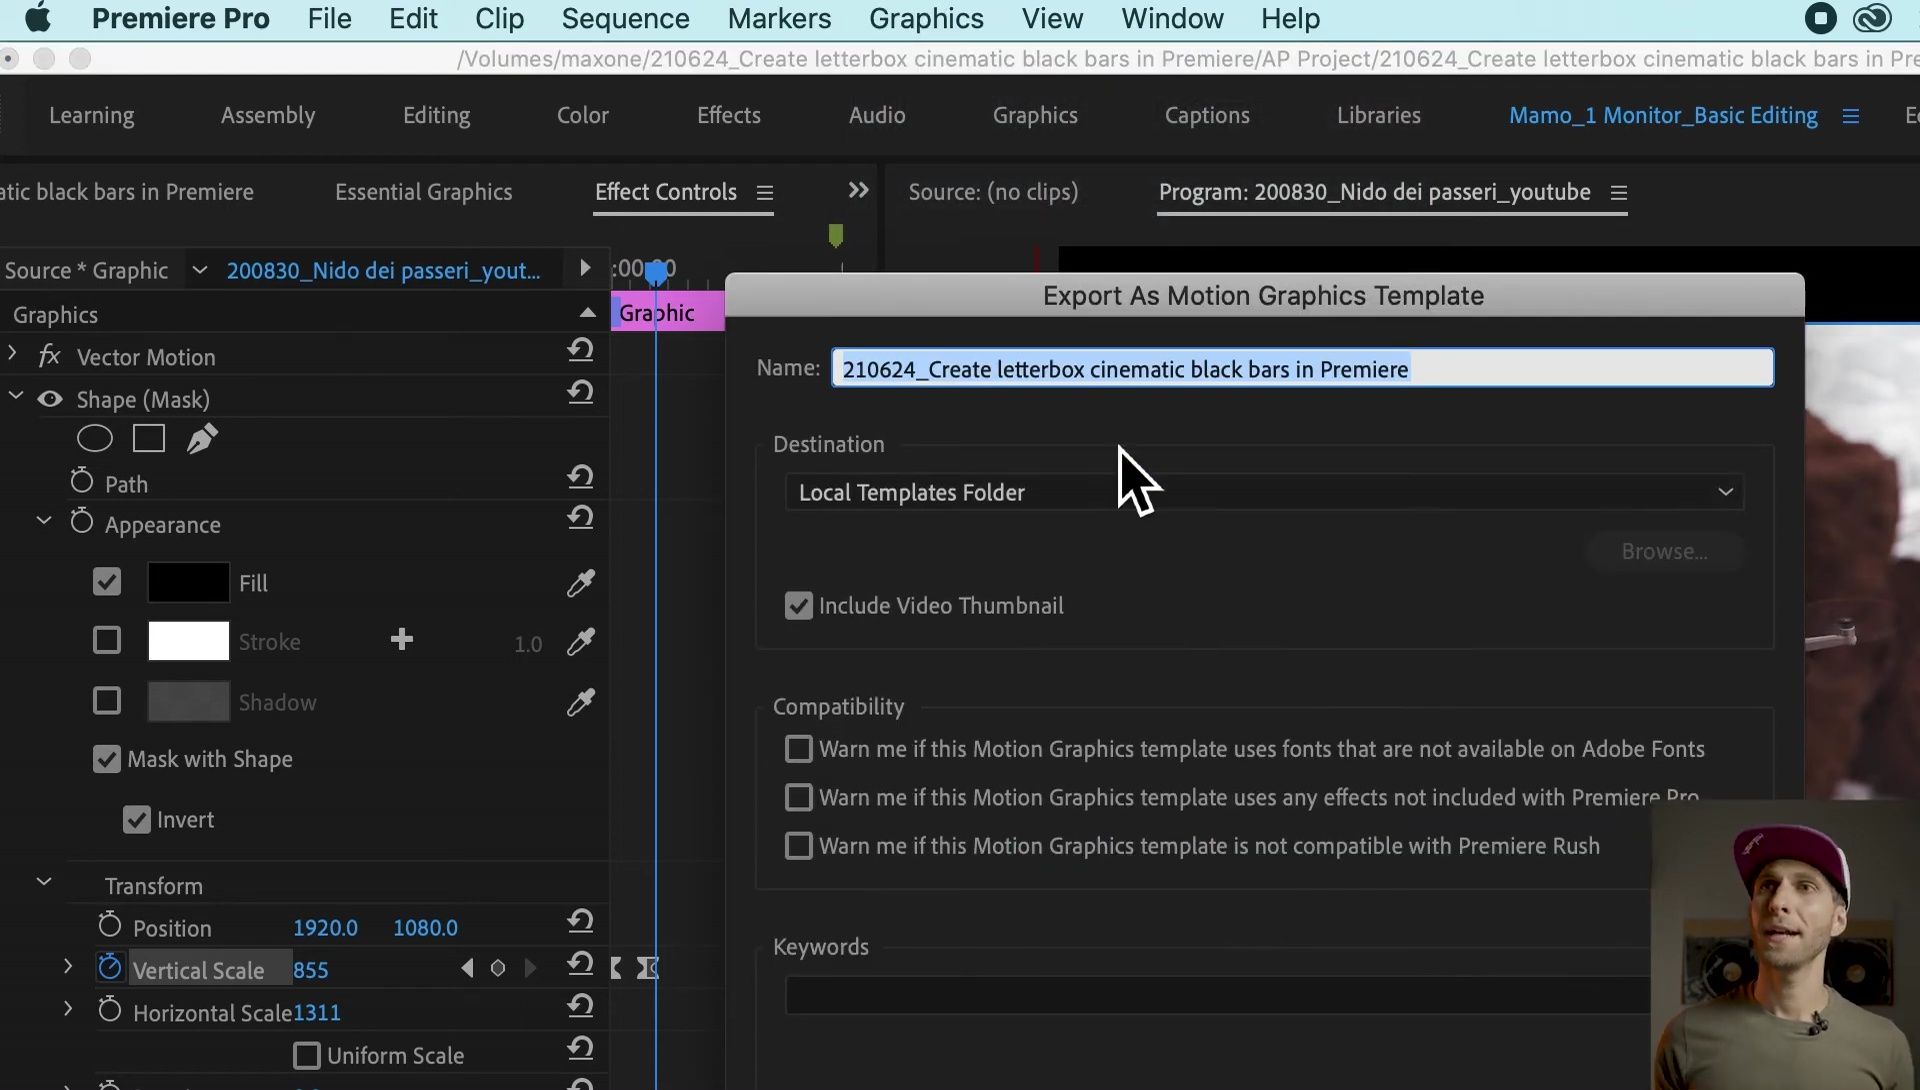Enable Uniform Scale checkbox

point(307,1056)
